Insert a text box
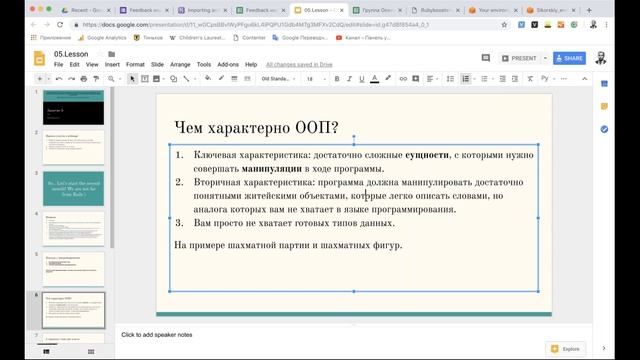Image resolution: width=640 pixels, height=360 pixels. click(x=144, y=79)
